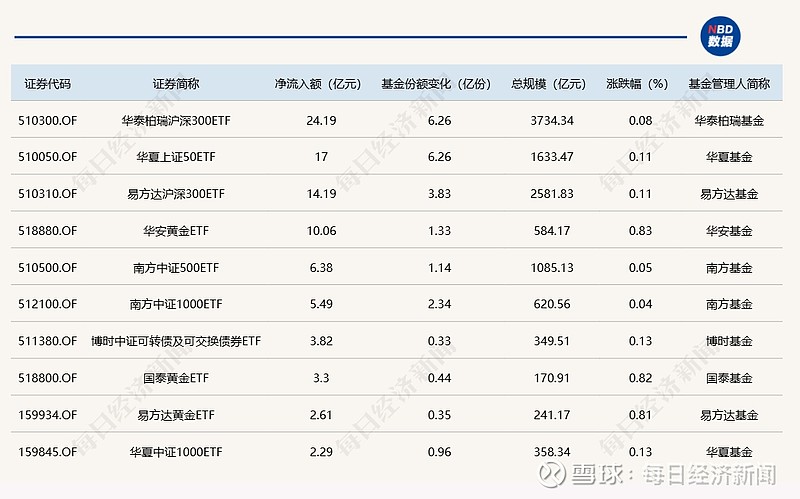This screenshot has width=800, height=499.
Task: Click the name 华夏上证50ETF
Action: 176,157
